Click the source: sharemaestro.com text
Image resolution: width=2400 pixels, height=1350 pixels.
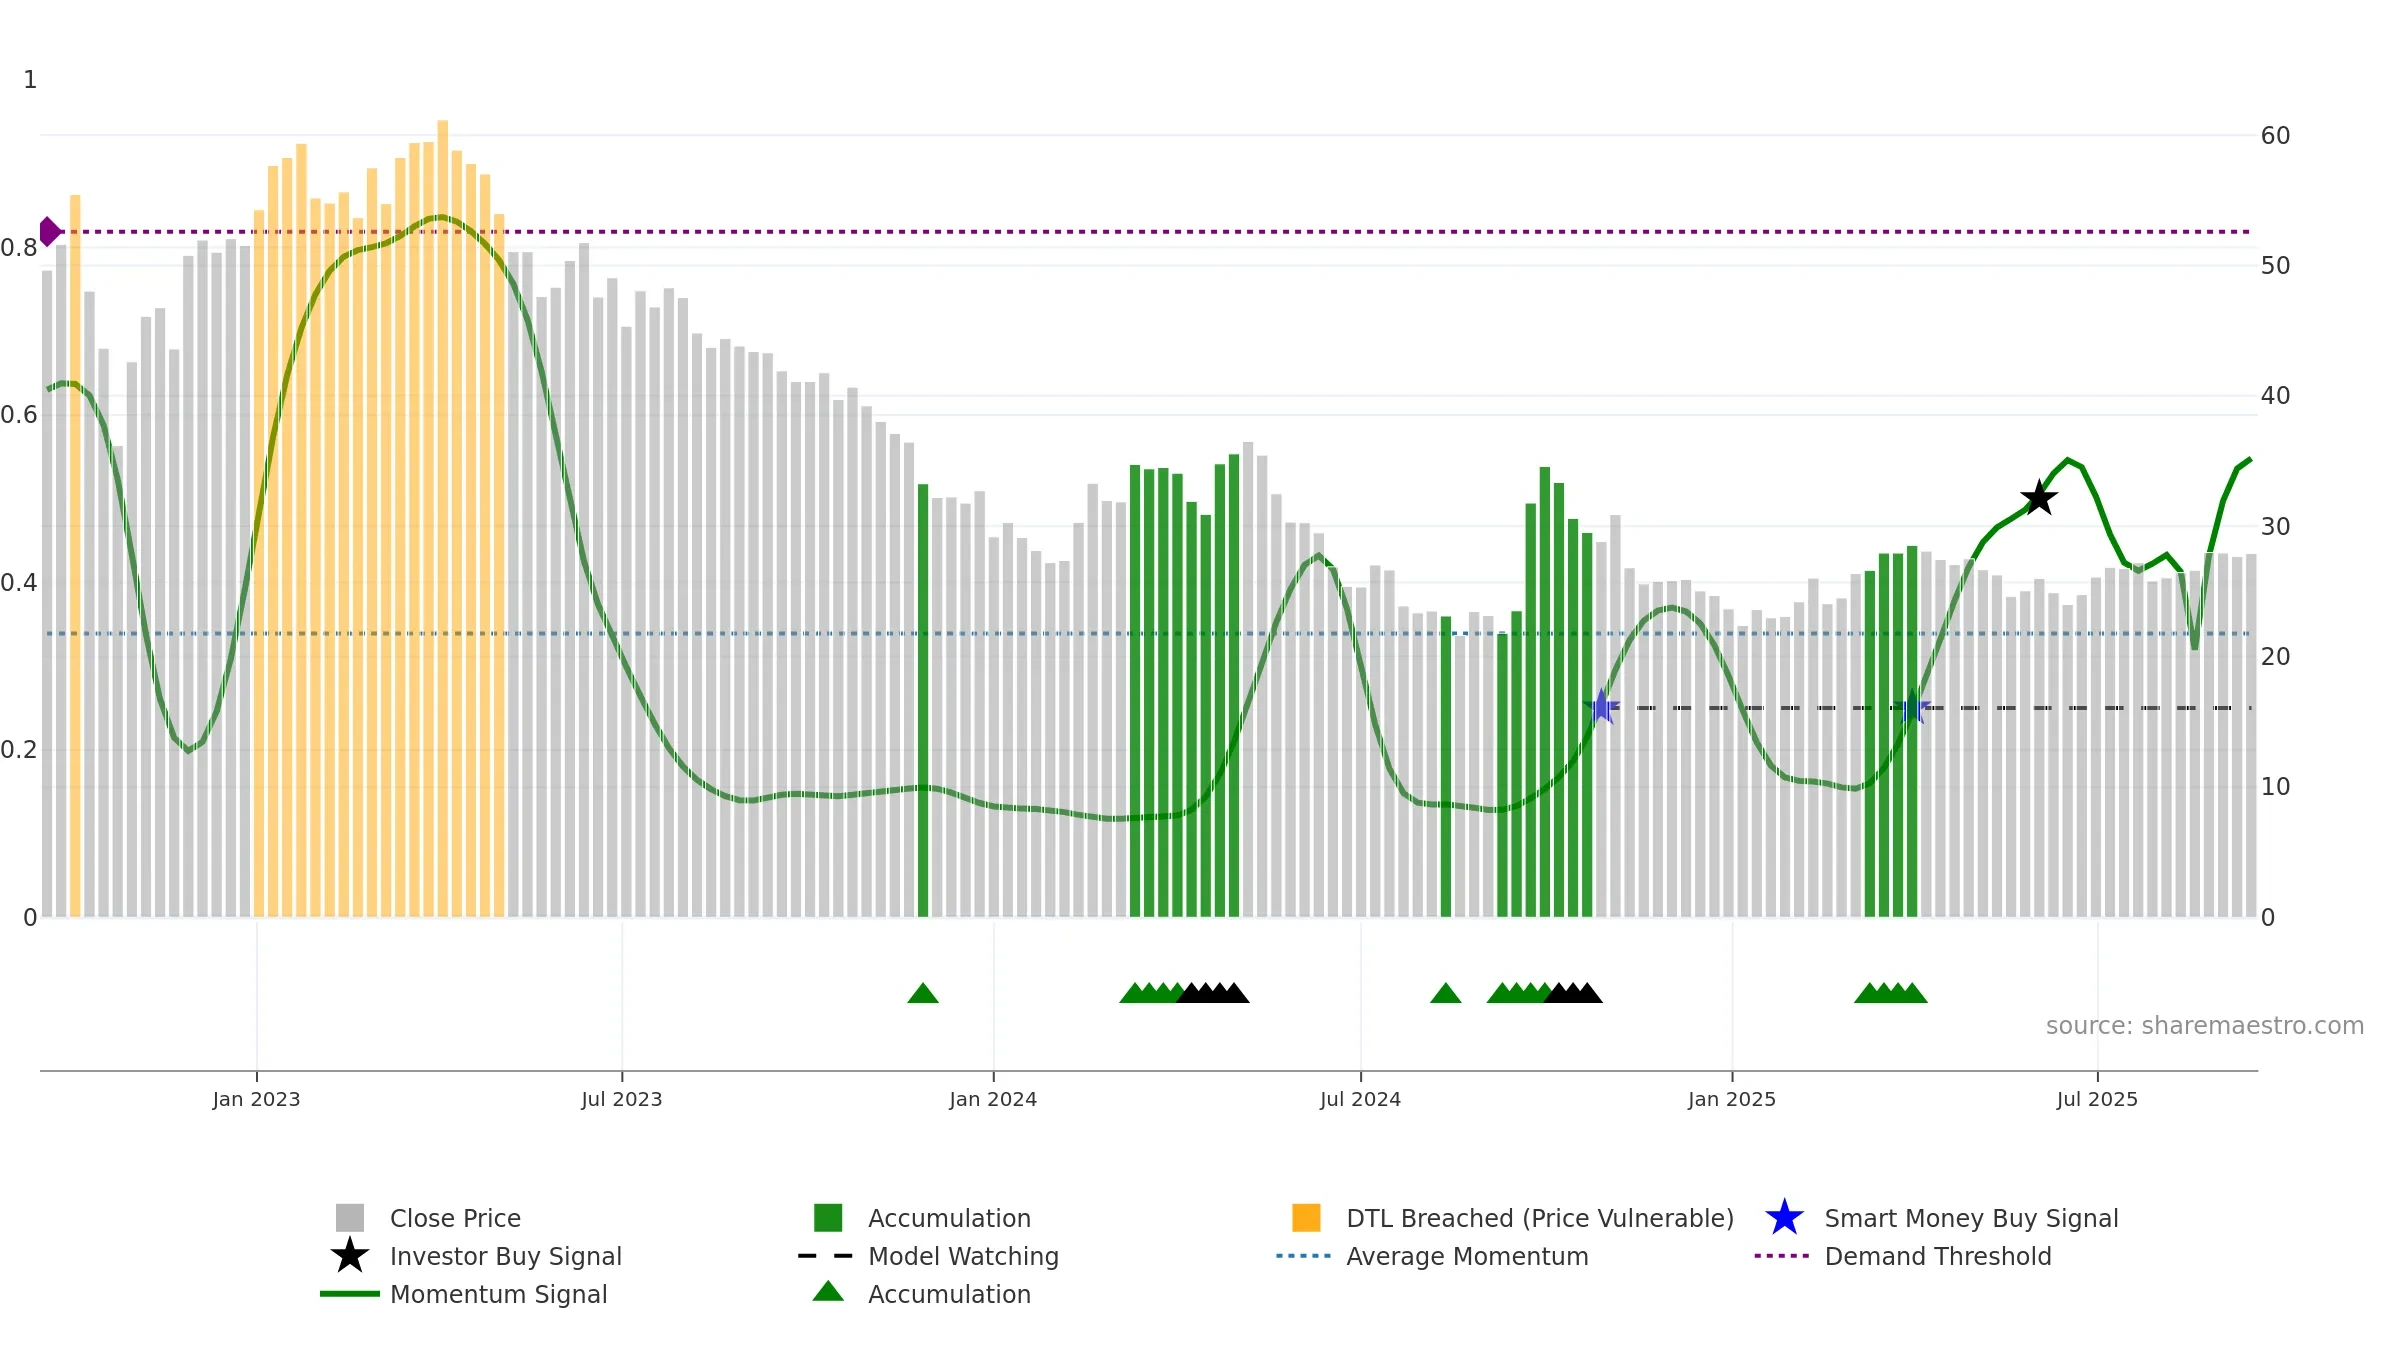point(2205,1026)
